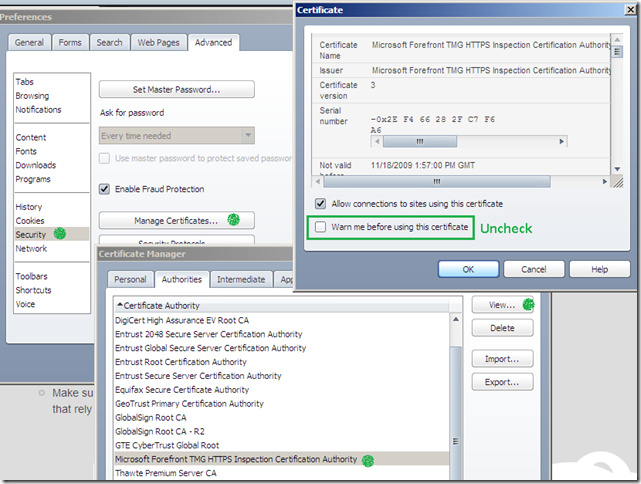Delete the selected certificate authority
641x484 pixels.
[x=502, y=328]
